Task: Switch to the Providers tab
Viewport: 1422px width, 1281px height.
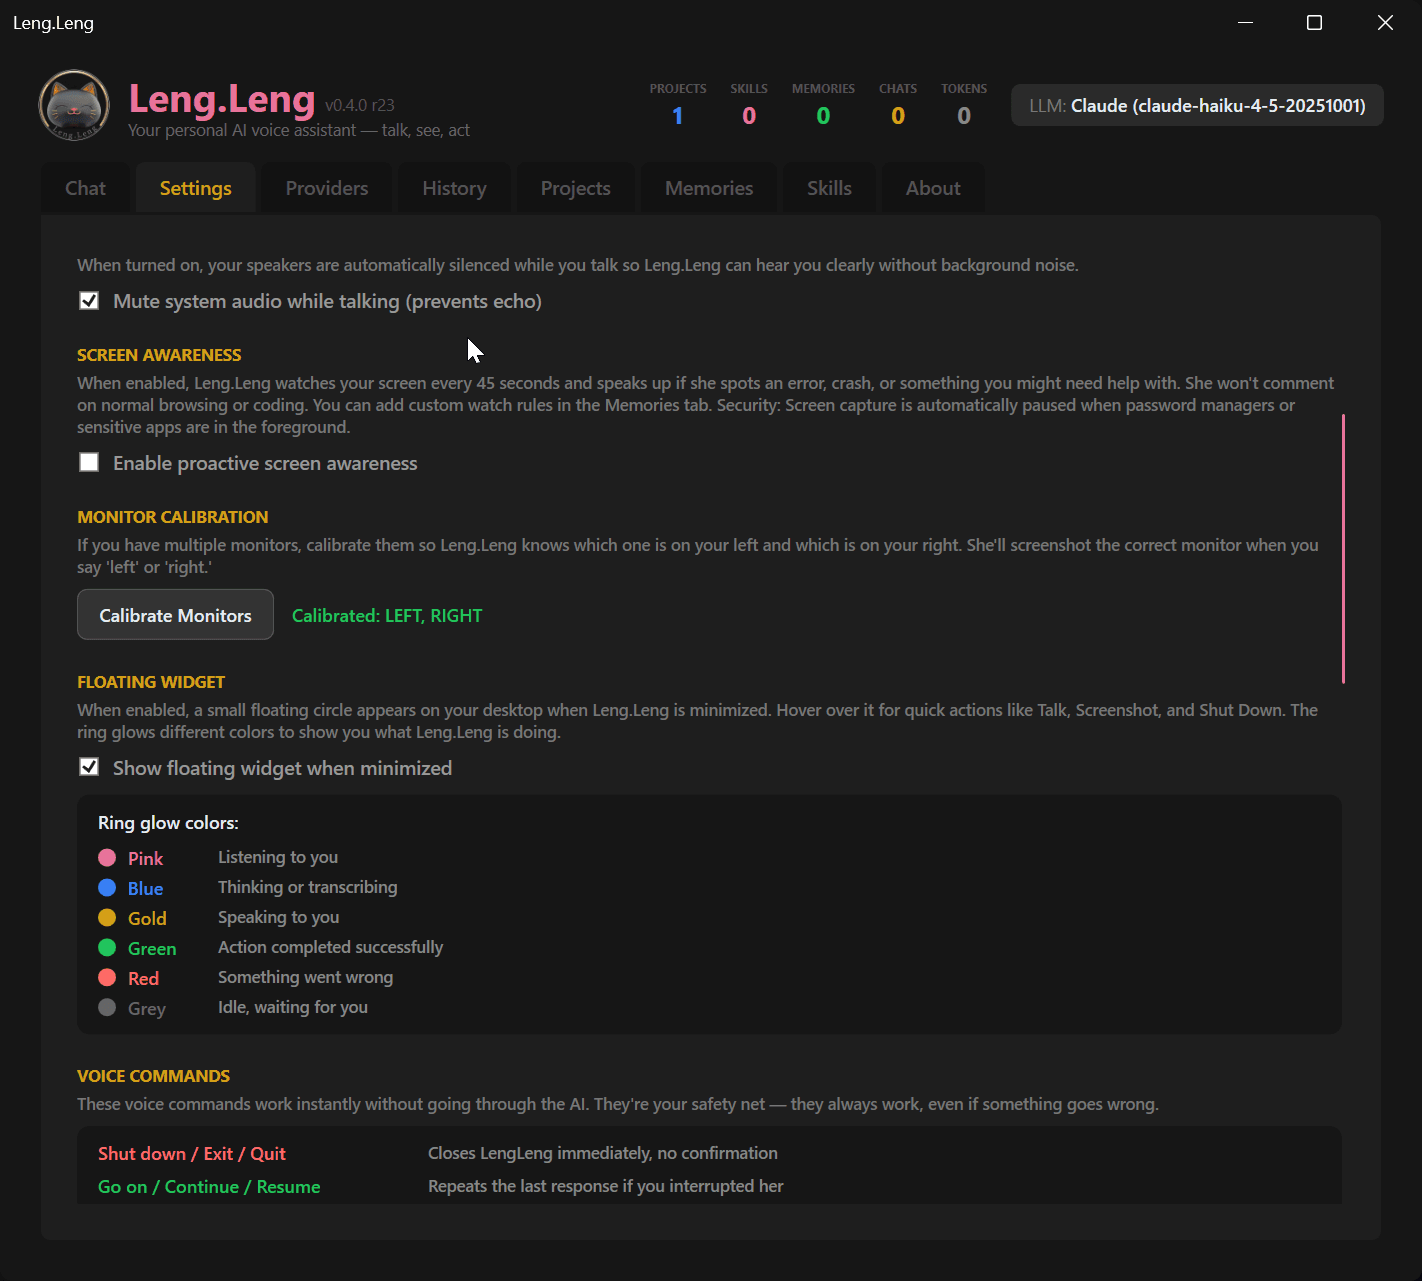Action: pos(327,188)
